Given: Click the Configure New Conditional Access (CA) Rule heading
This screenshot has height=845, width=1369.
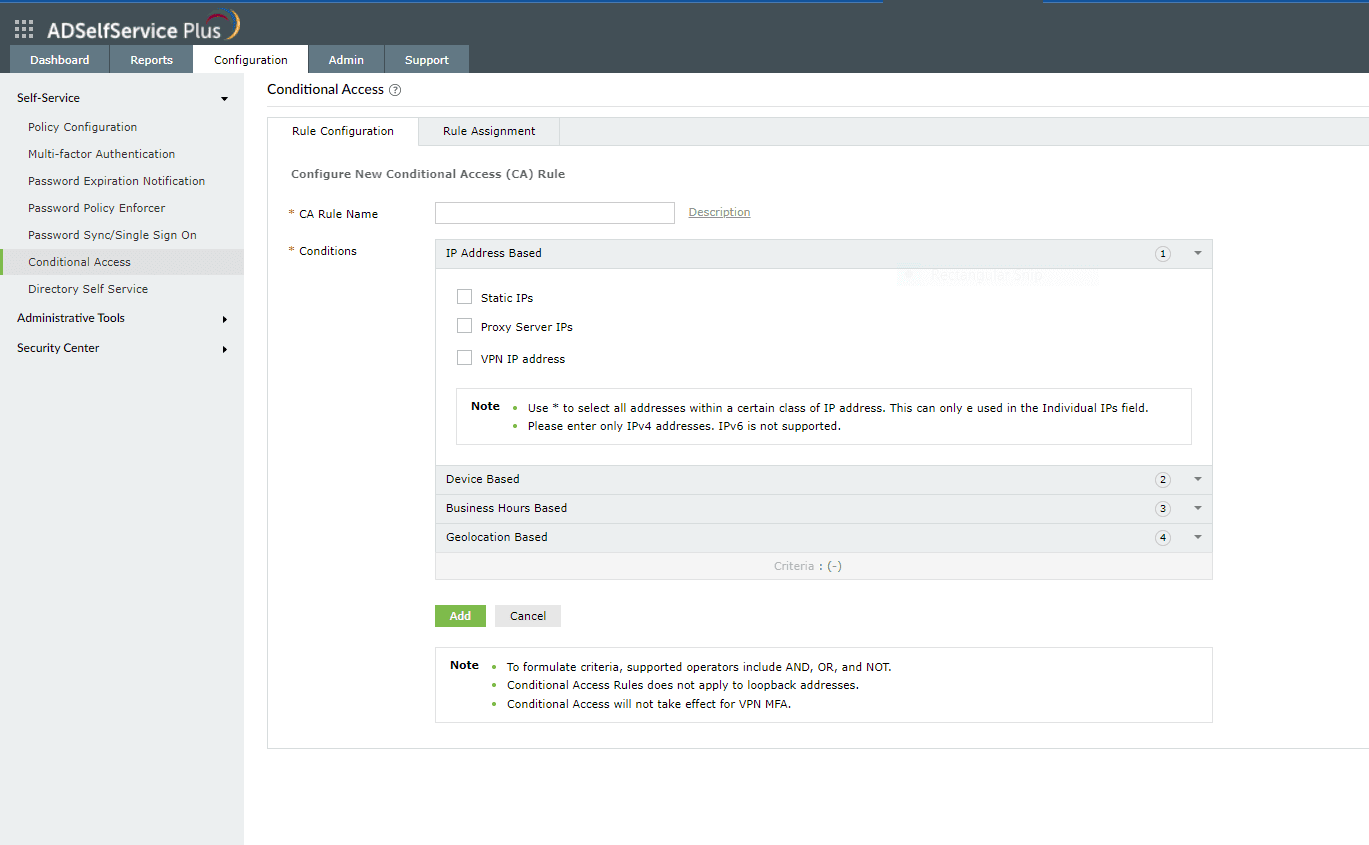Looking at the screenshot, I should [x=428, y=174].
